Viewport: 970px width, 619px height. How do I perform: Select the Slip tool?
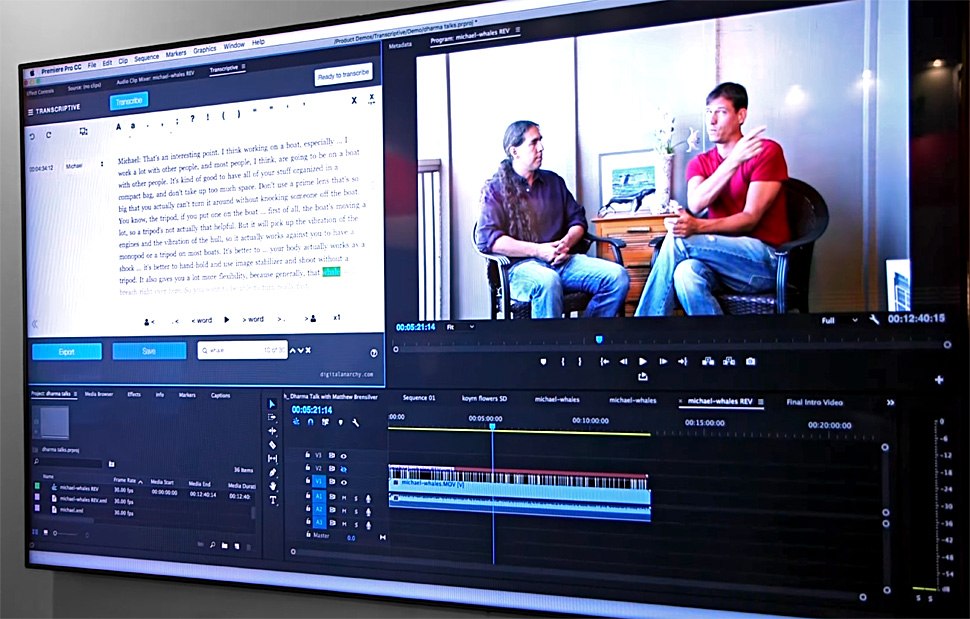[x=272, y=458]
